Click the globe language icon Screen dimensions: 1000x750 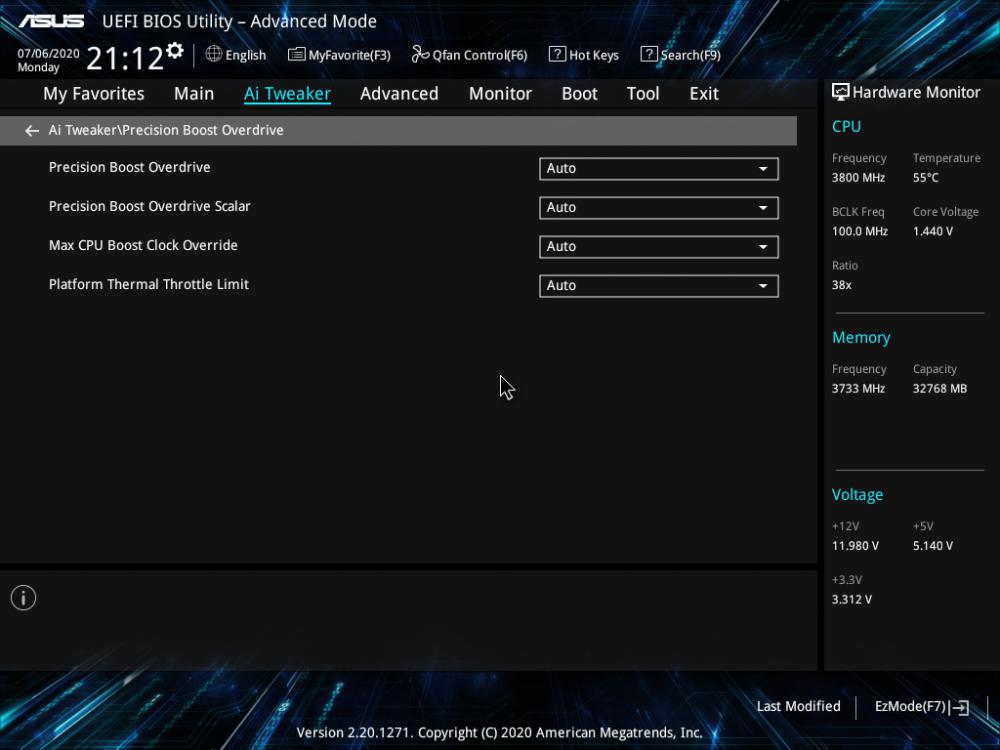[214, 54]
